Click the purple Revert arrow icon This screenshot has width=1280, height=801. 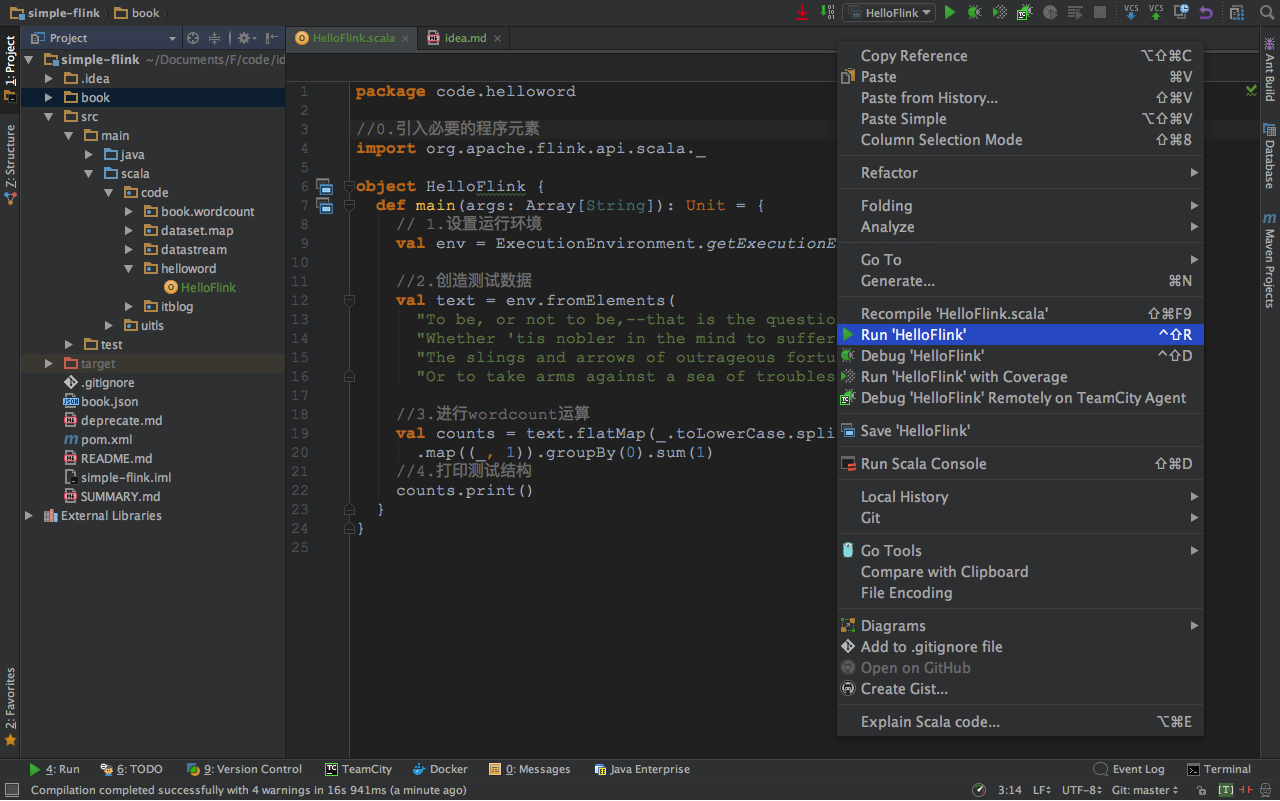[x=1206, y=12]
